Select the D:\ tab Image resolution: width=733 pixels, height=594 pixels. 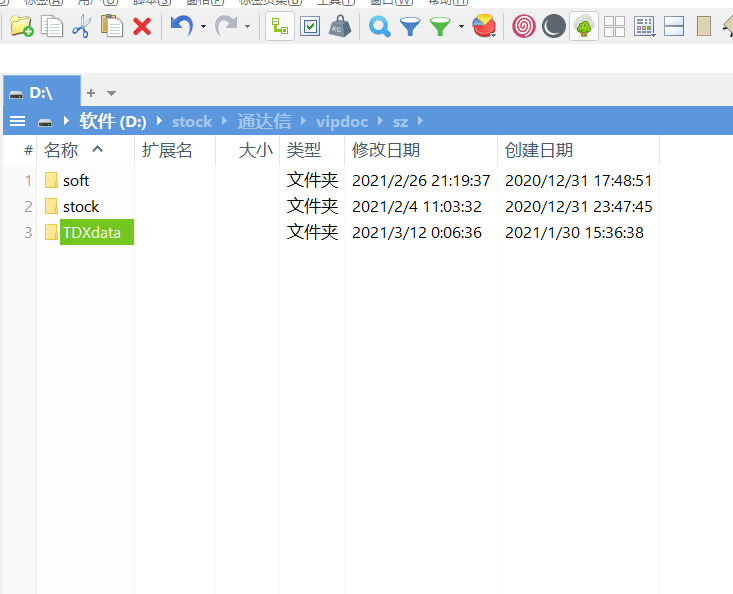40,93
